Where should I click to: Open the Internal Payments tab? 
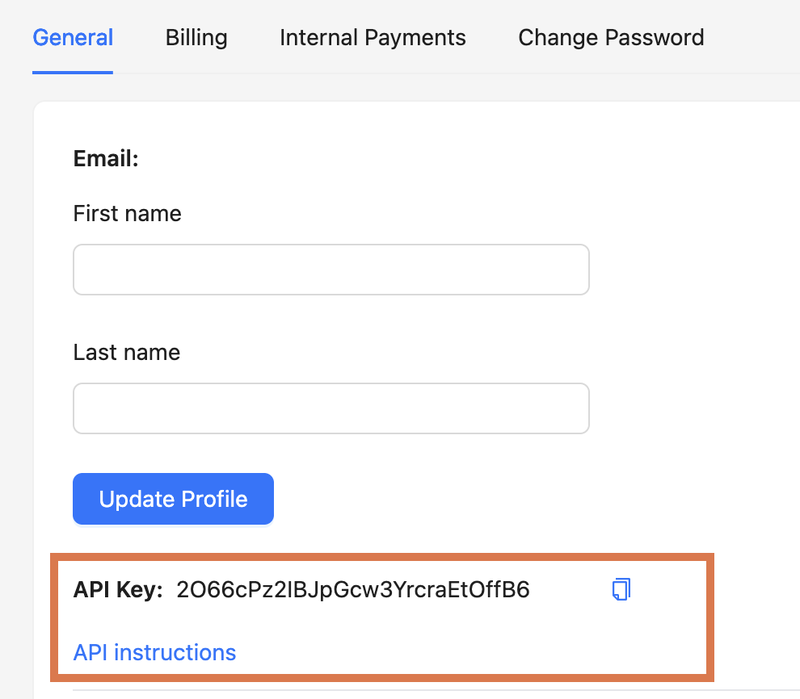click(372, 38)
